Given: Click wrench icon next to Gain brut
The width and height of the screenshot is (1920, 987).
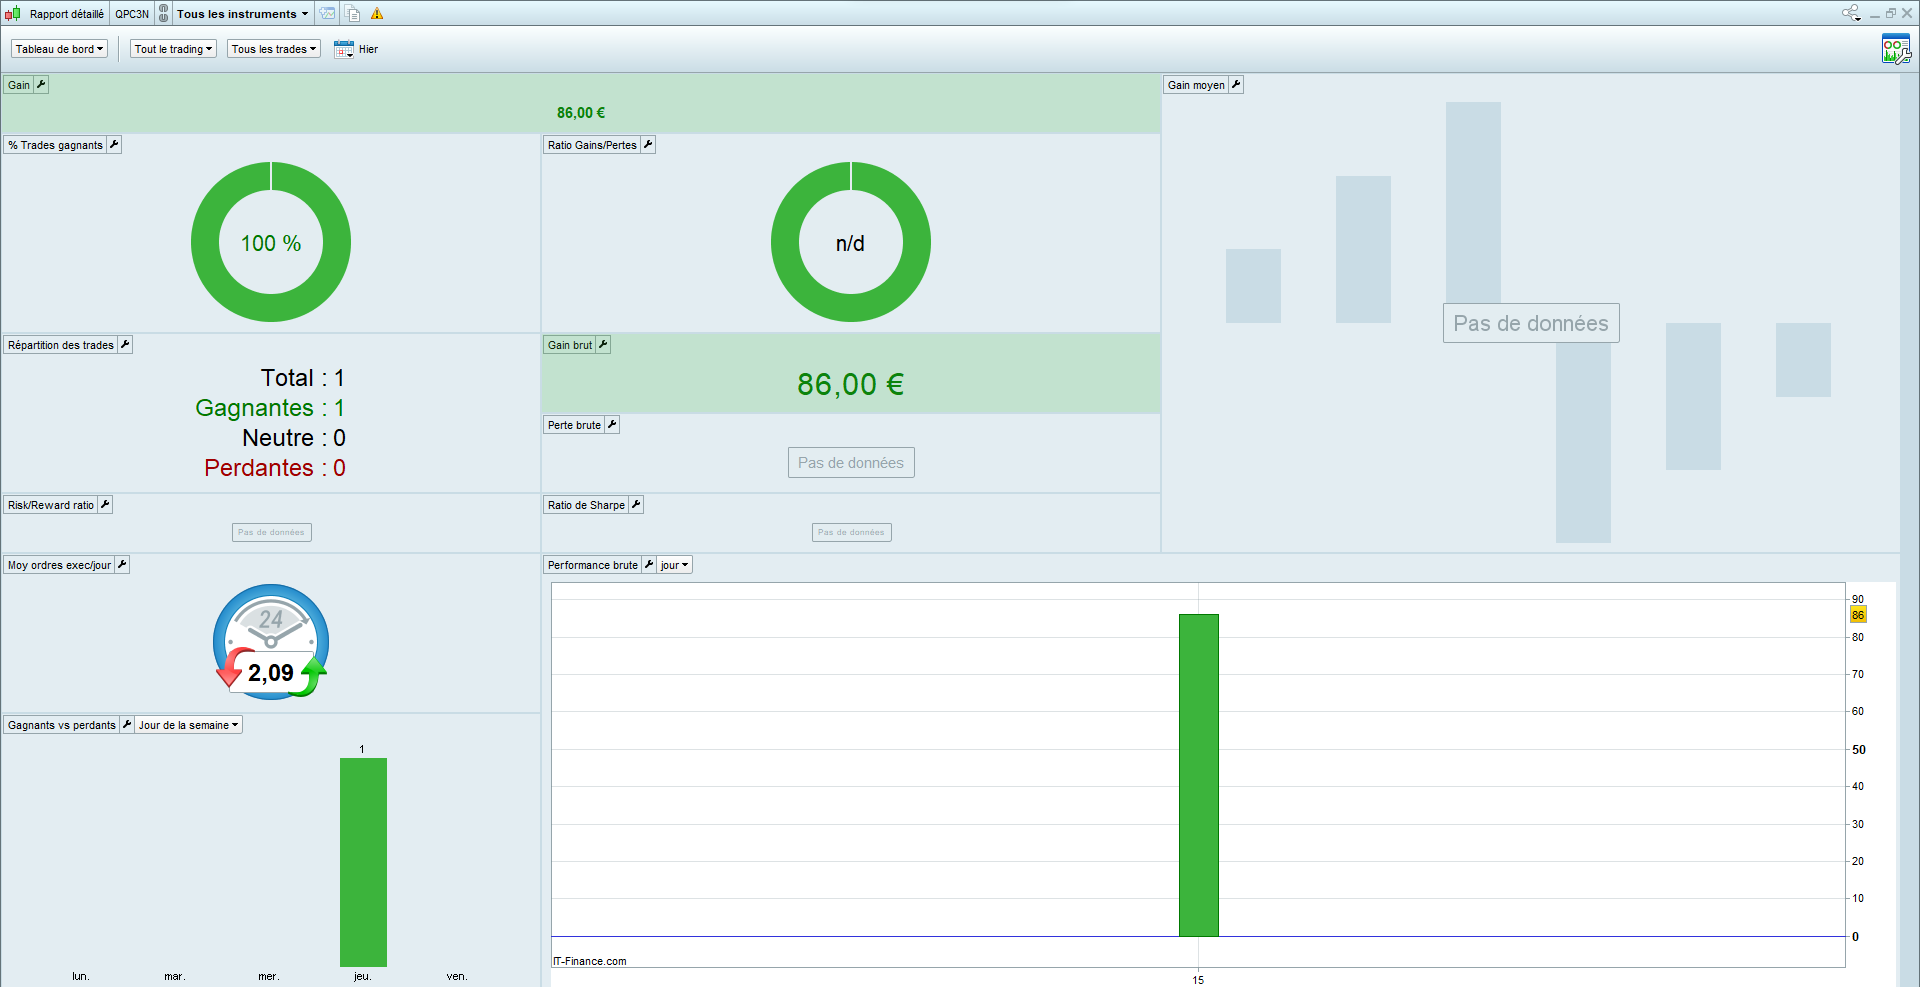Looking at the screenshot, I should pos(603,345).
